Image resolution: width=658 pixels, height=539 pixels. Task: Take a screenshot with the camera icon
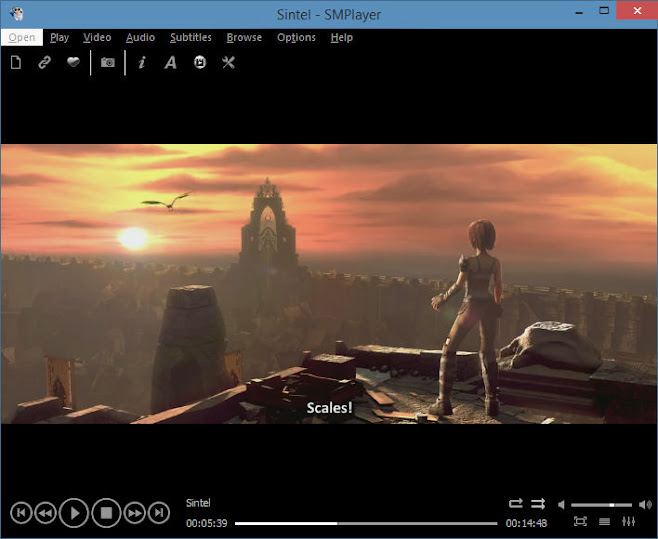tap(108, 63)
